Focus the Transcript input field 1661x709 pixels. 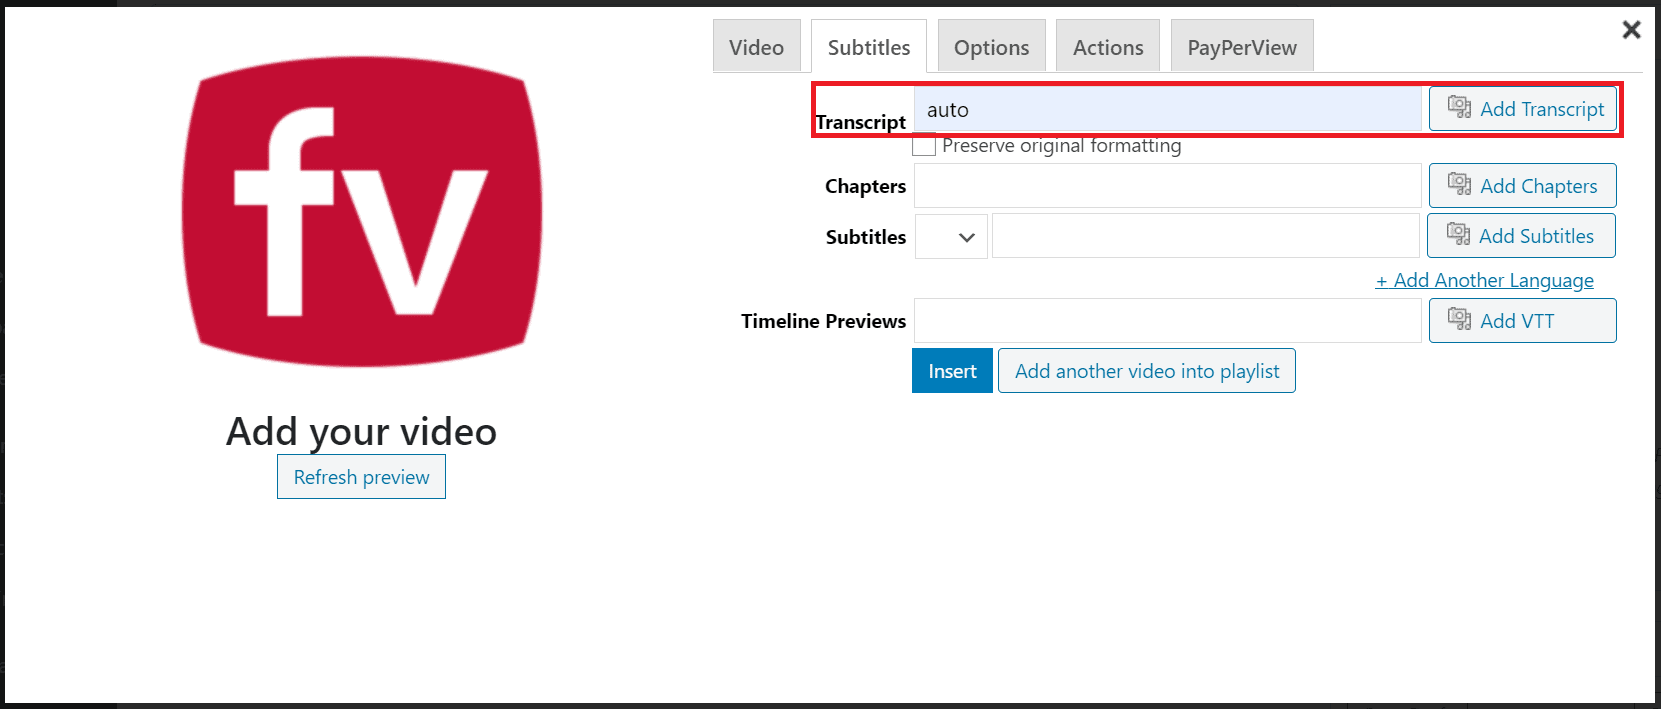(x=1167, y=109)
